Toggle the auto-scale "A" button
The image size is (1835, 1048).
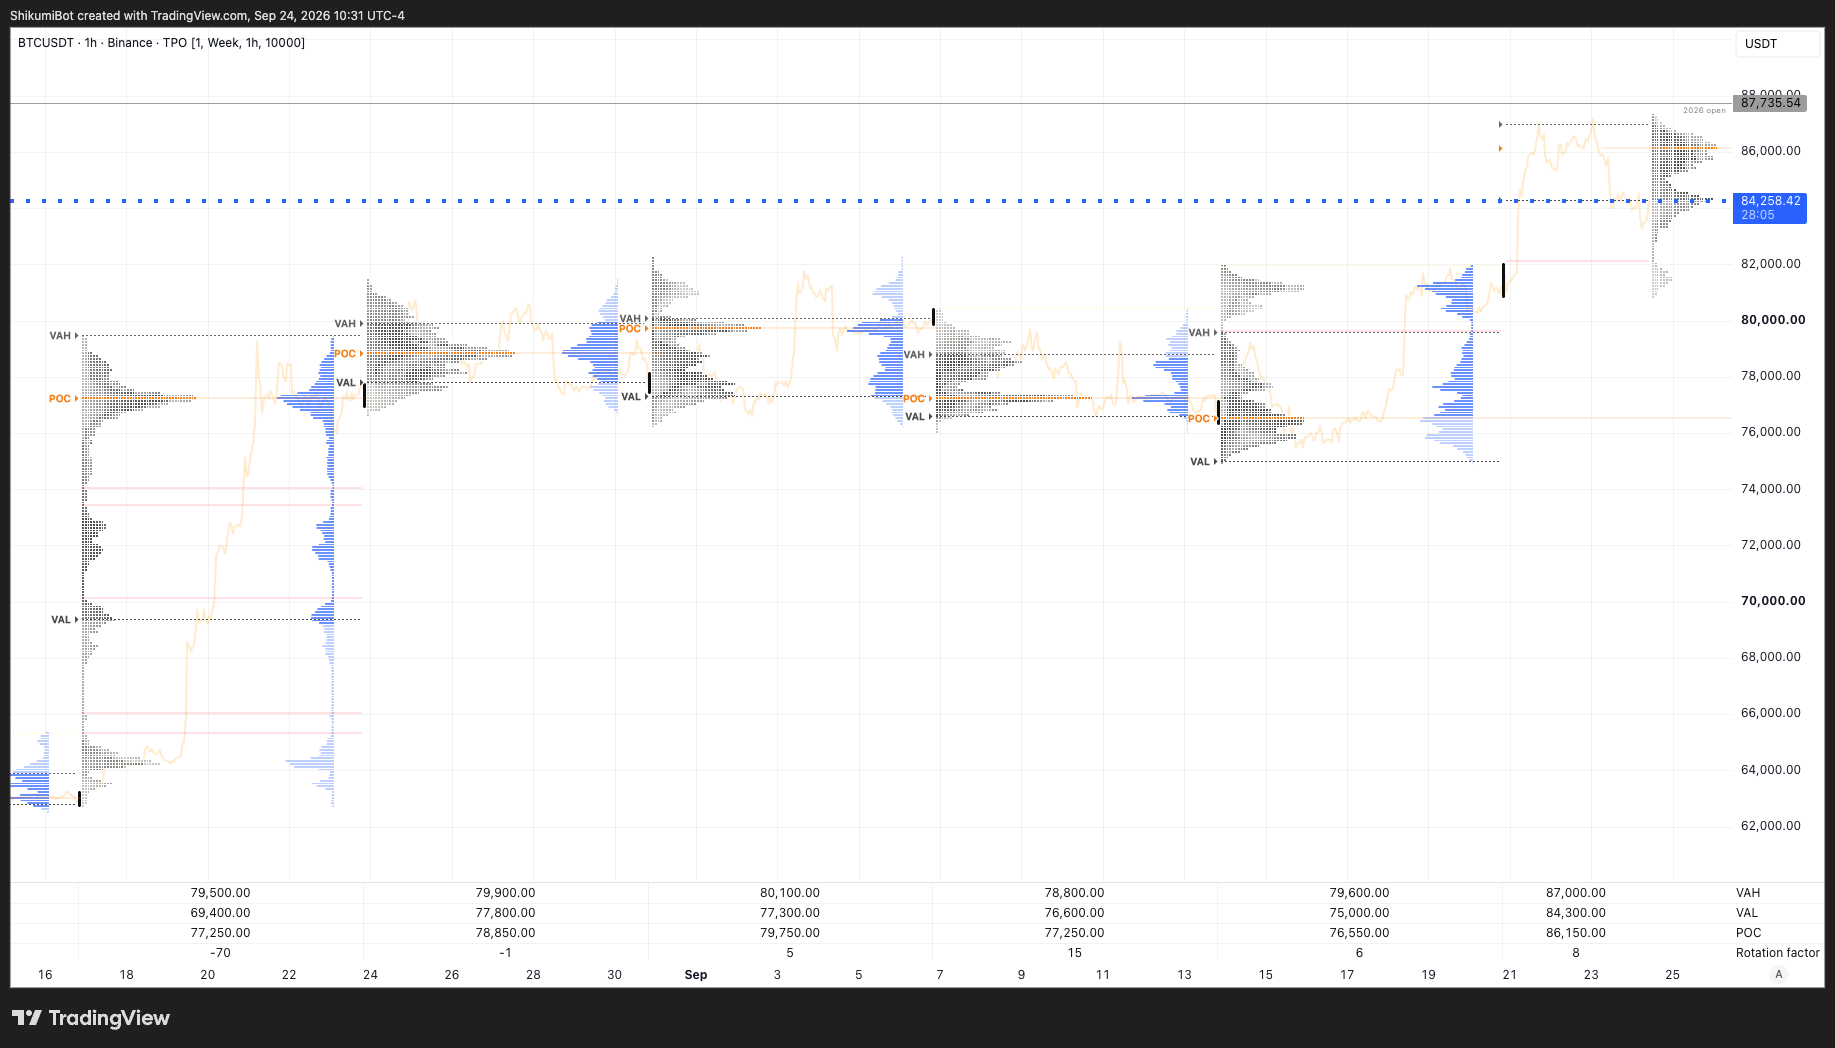coord(1778,974)
